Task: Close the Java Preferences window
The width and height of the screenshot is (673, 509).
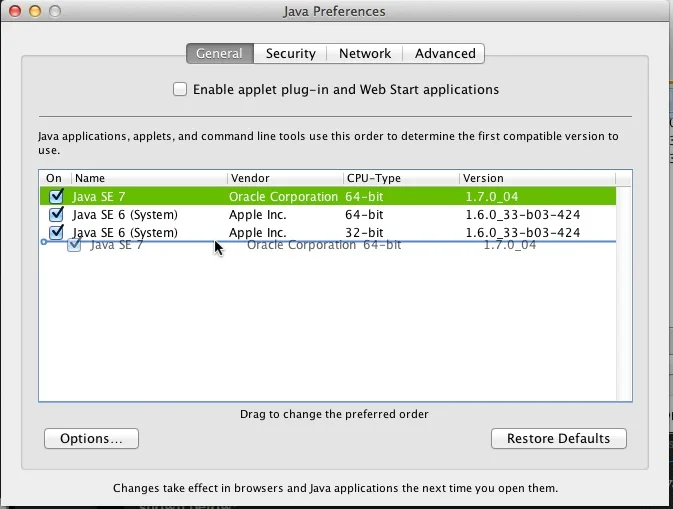Action: click(14, 11)
